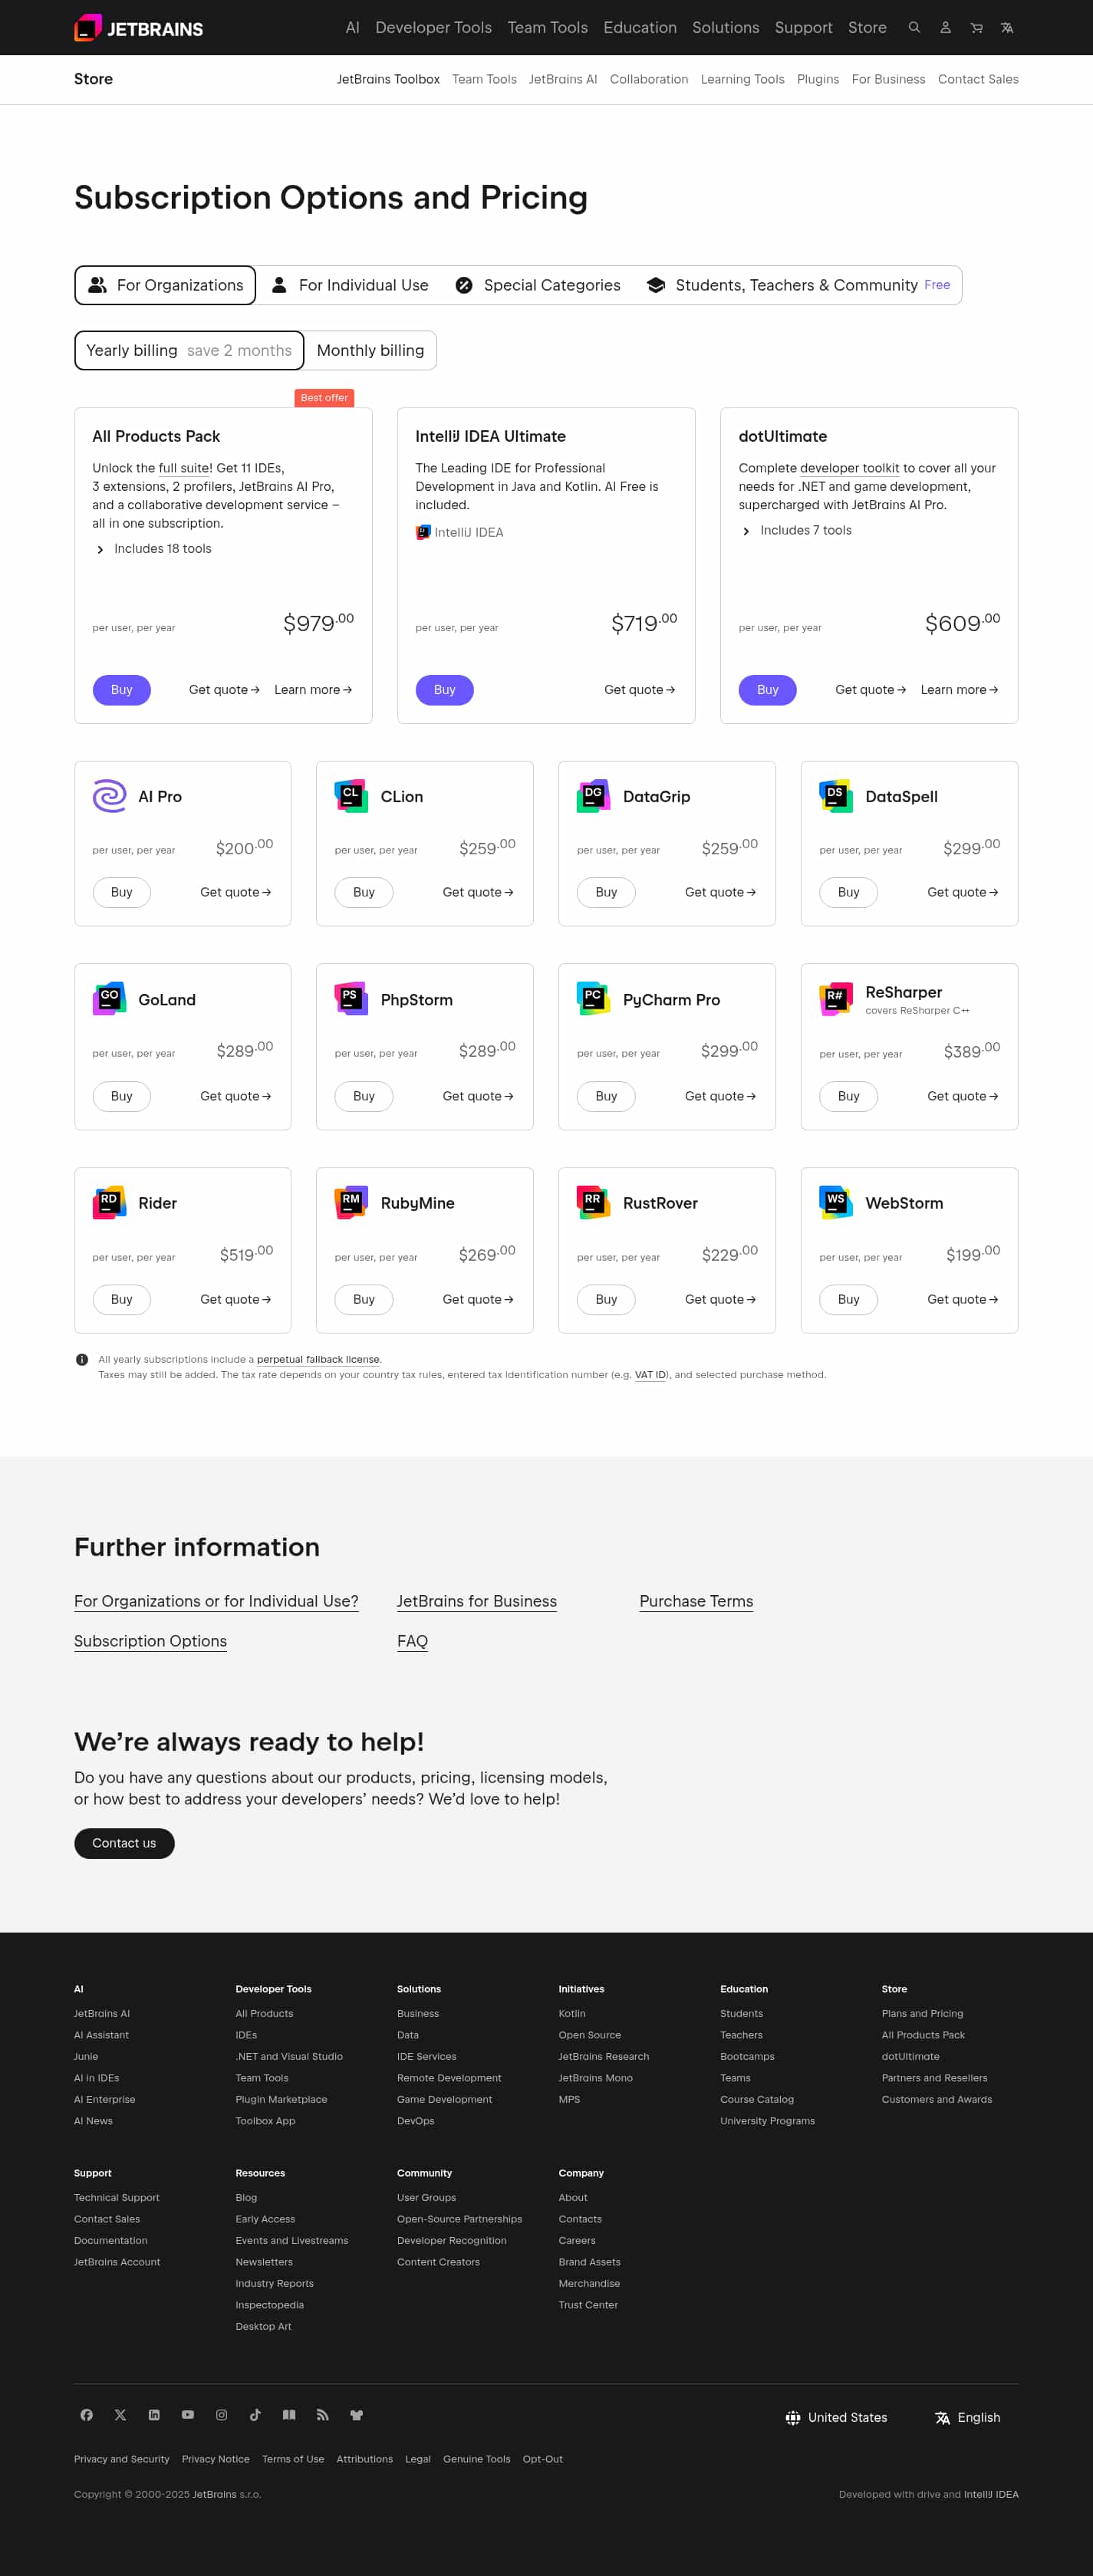Open Purchase Terms link
Viewport: 1093px width, 2576px height.
tap(696, 1601)
